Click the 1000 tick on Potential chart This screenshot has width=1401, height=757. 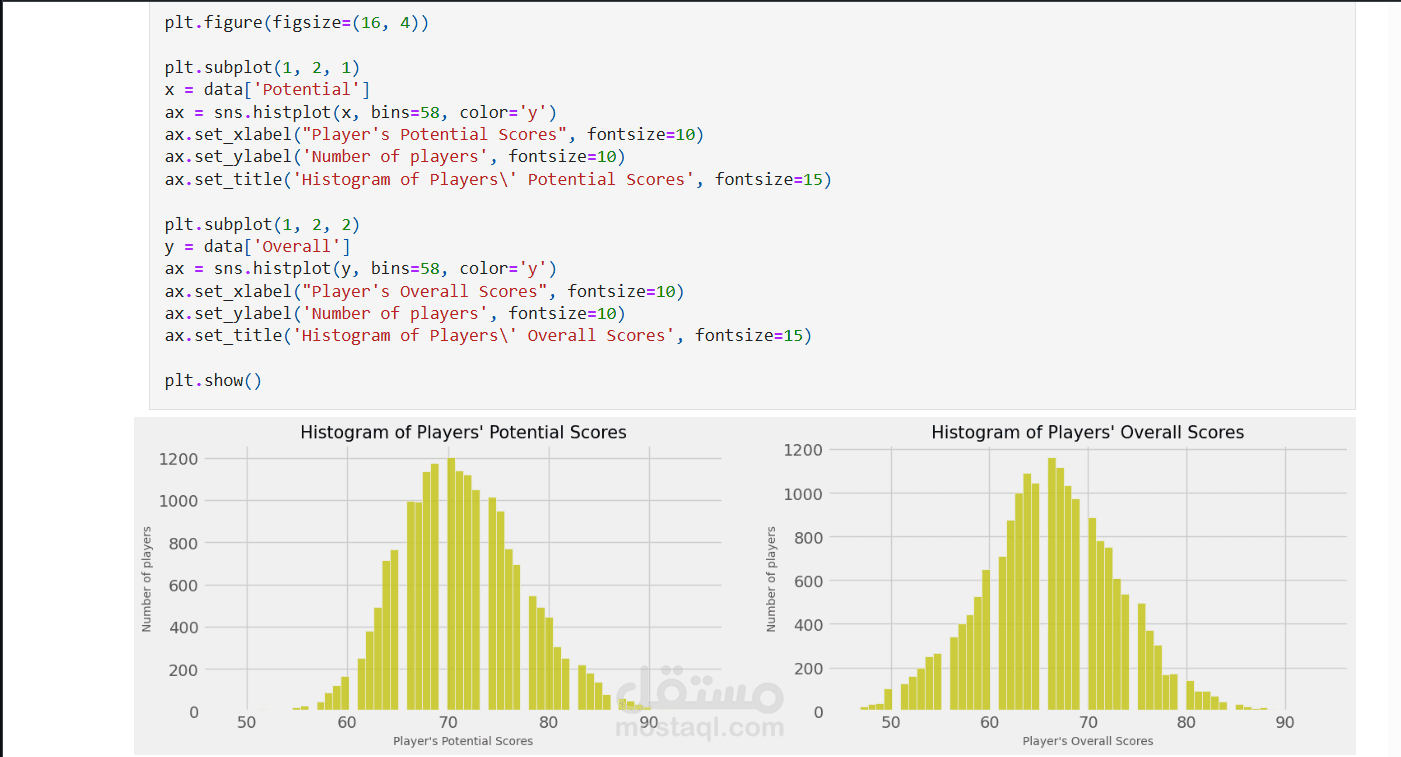click(178, 501)
